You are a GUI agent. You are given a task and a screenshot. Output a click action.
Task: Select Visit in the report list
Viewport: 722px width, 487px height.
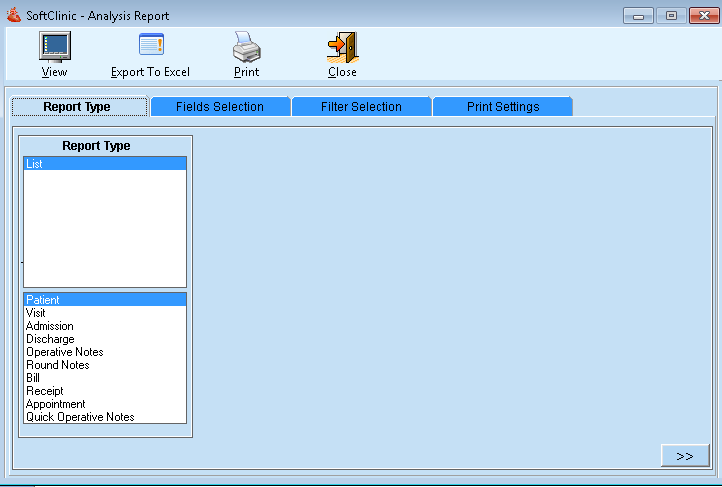pyautogui.click(x=105, y=313)
